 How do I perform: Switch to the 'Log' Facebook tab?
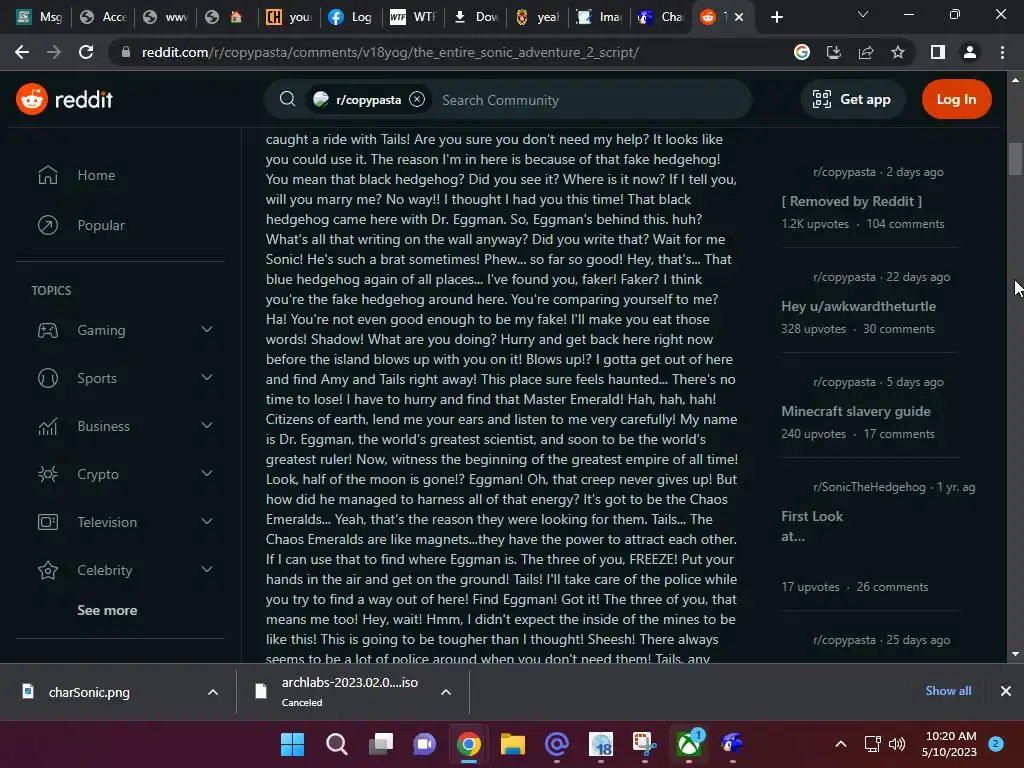351,17
